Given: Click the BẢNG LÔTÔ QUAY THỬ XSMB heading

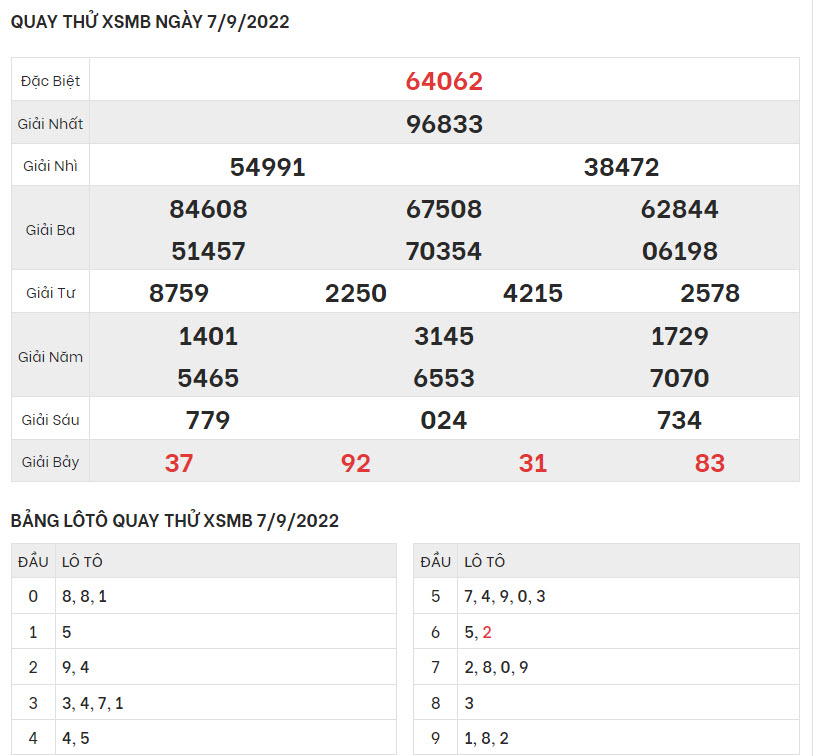Looking at the screenshot, I should [175, 521].
